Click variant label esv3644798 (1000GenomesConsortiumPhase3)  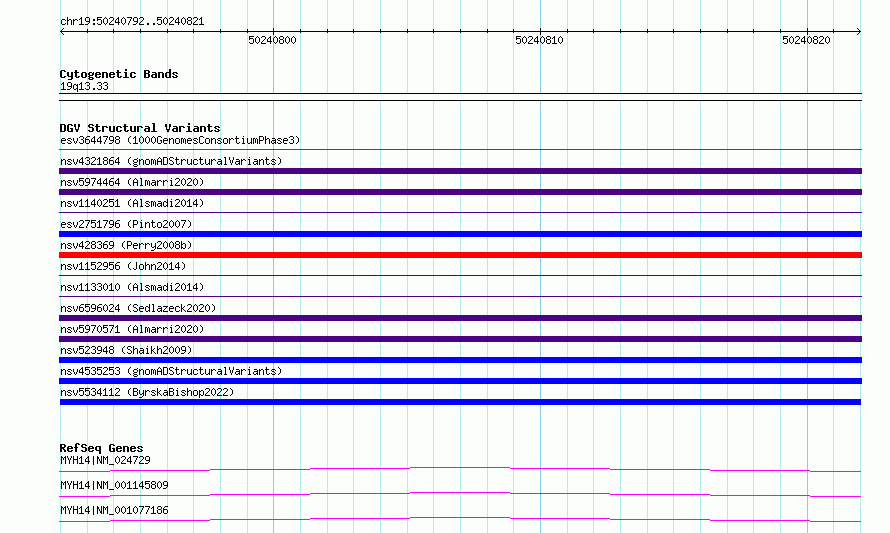coord(180,140)
